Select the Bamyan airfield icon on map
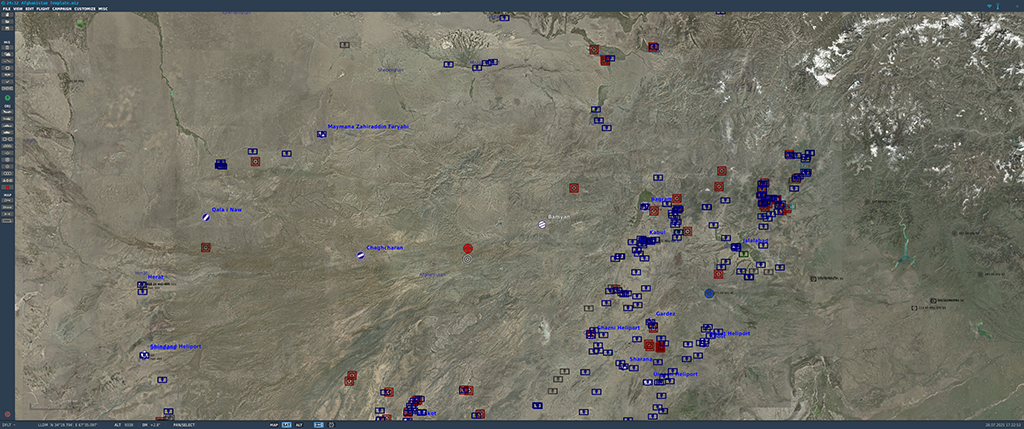The width and height of the screenshot is (1024, 429). coord(543,224)
